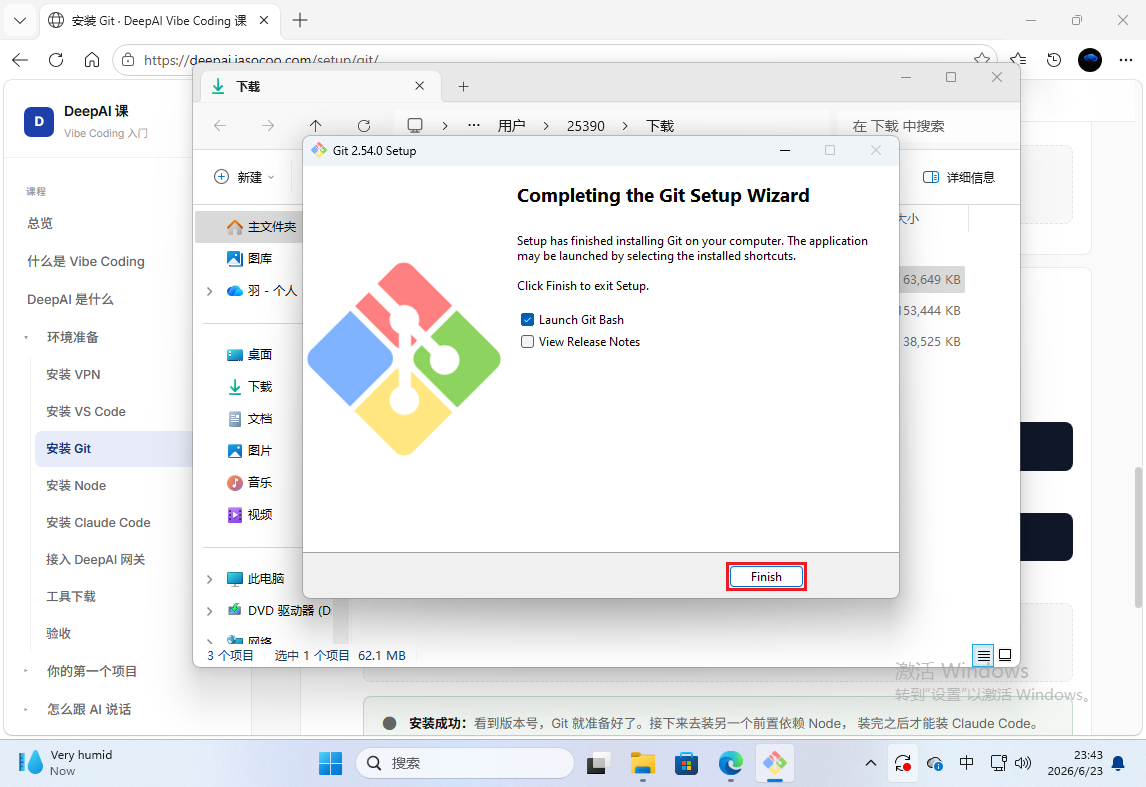Go up one folder in File Explorer
Image resolution: width=1146 pixels, height=787 pixels.
click(316, 126)
